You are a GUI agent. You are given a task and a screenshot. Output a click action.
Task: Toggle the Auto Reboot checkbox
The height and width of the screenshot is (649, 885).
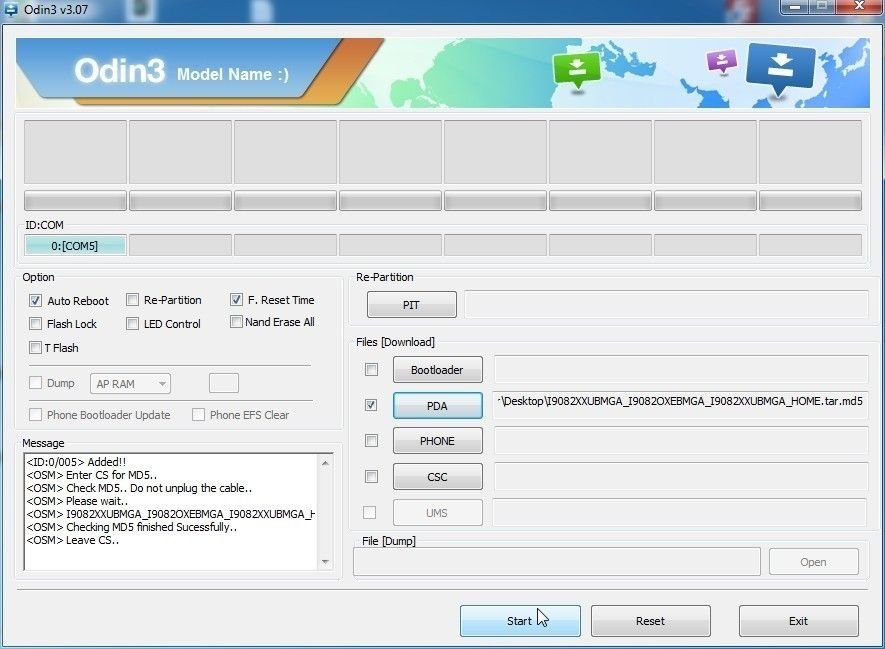tap(35, 301)
